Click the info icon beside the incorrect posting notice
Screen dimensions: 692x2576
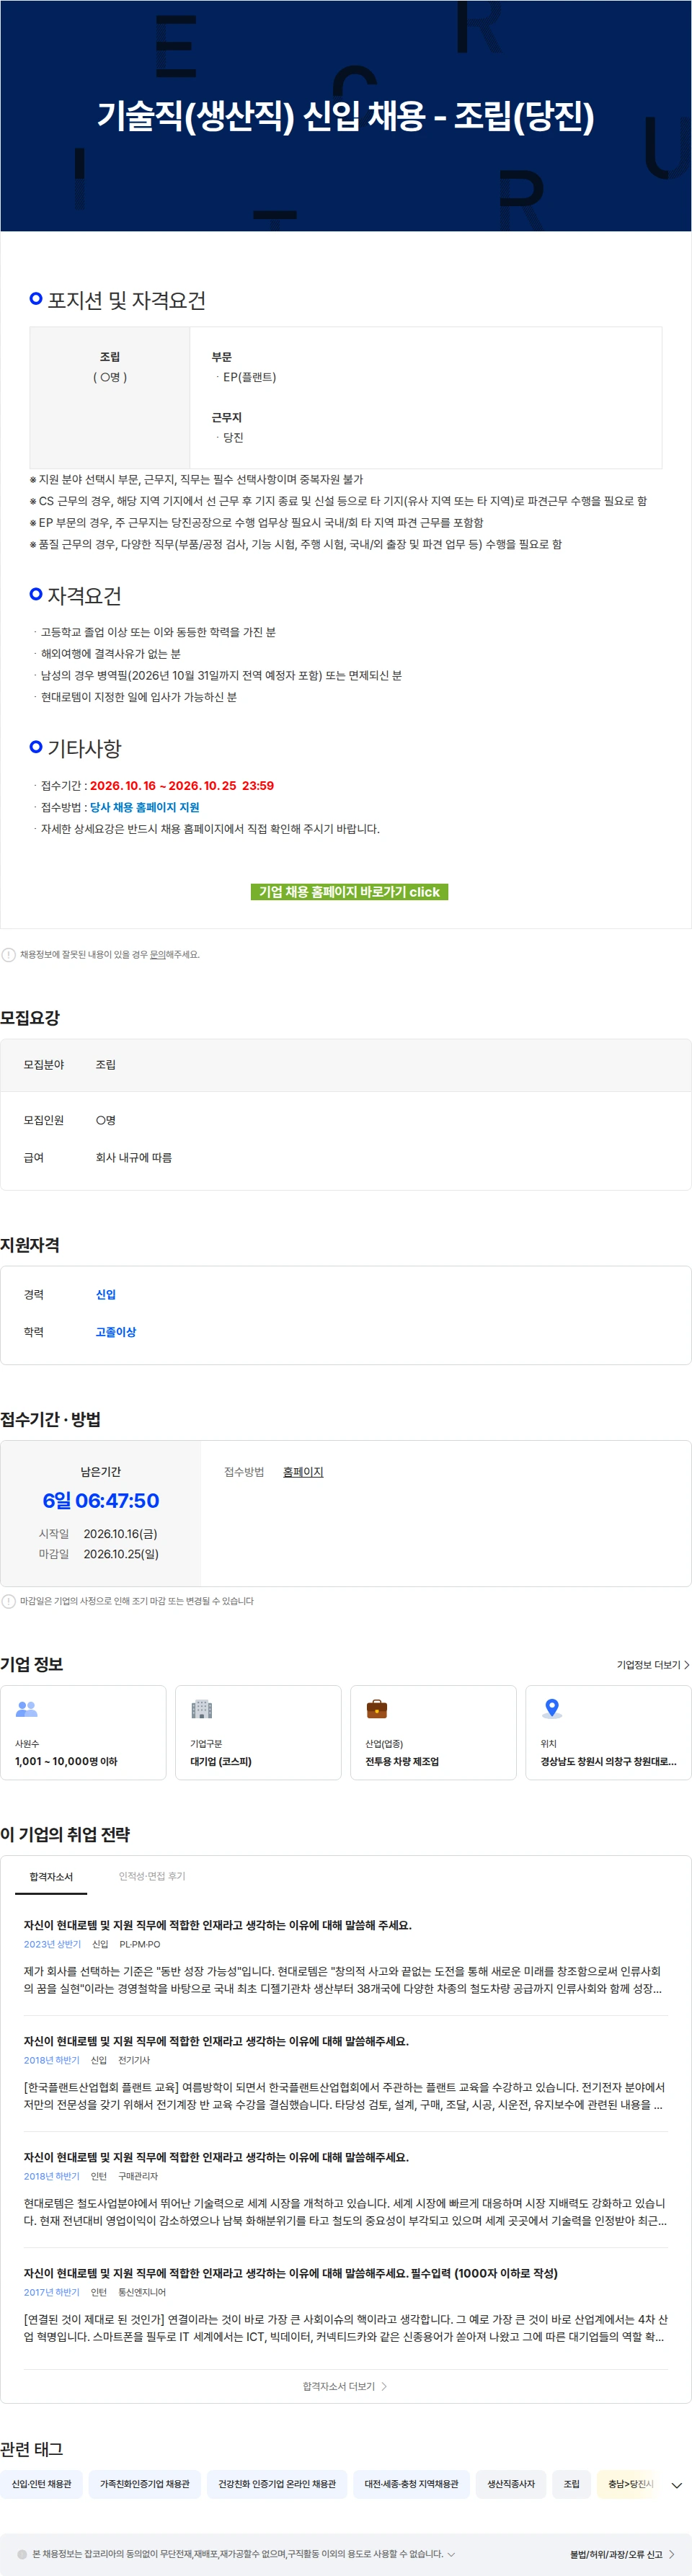pyautogui.click(x=9, y=955)
